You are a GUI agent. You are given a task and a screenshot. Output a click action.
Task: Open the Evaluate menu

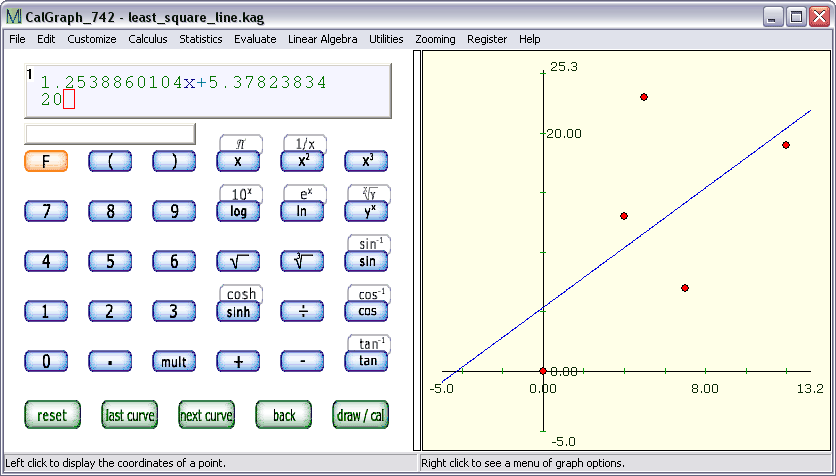point(255,39)
